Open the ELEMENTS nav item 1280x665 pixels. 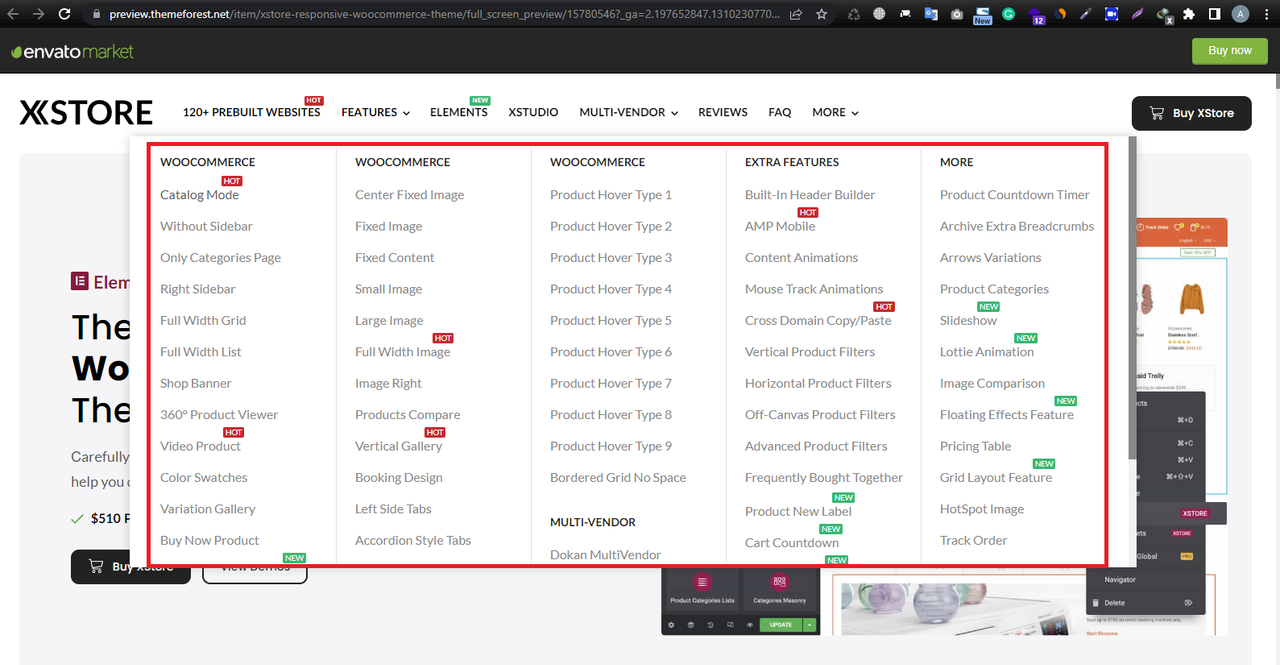point(459,112)
